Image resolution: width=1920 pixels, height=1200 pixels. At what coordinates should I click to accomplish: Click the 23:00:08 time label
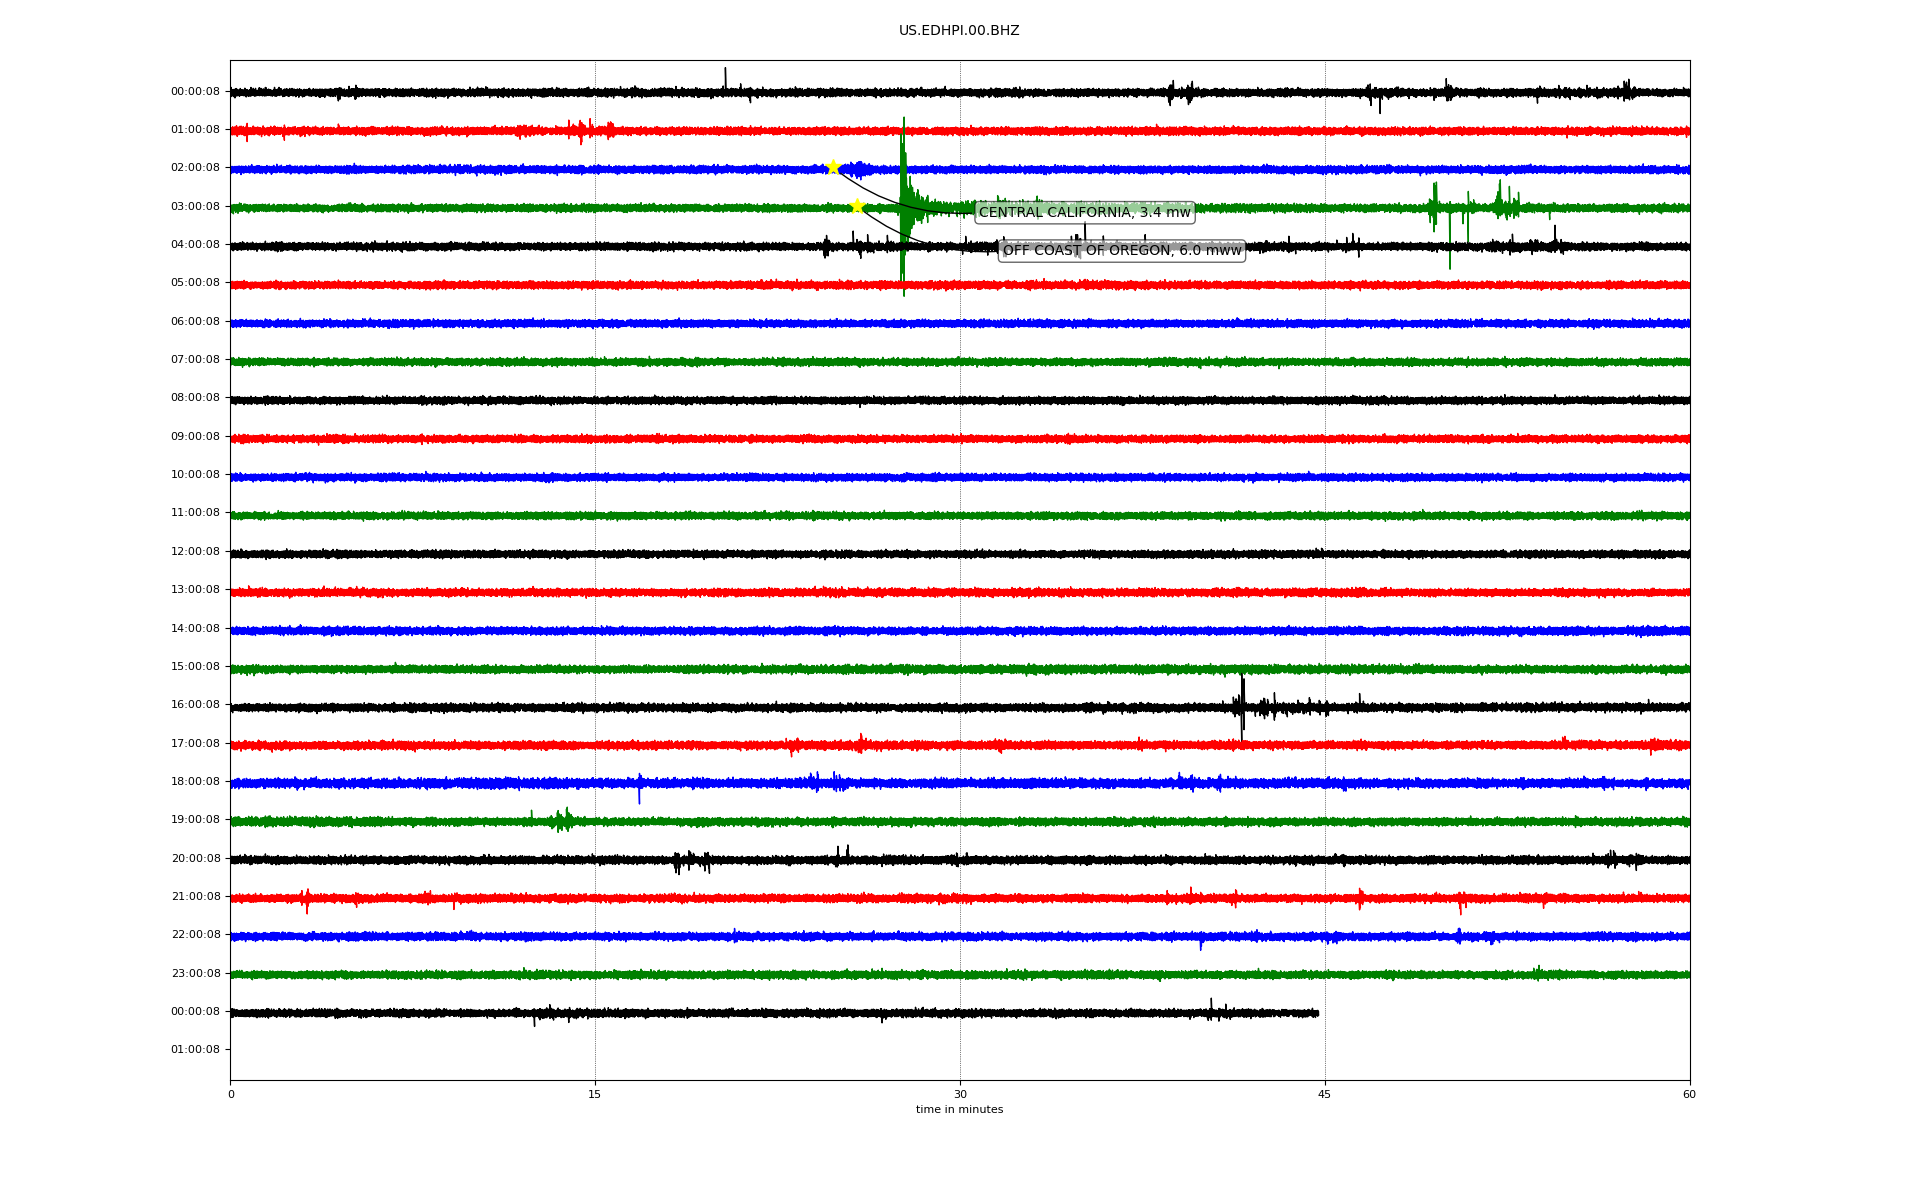pyautogui.click(x=195, y=973)
